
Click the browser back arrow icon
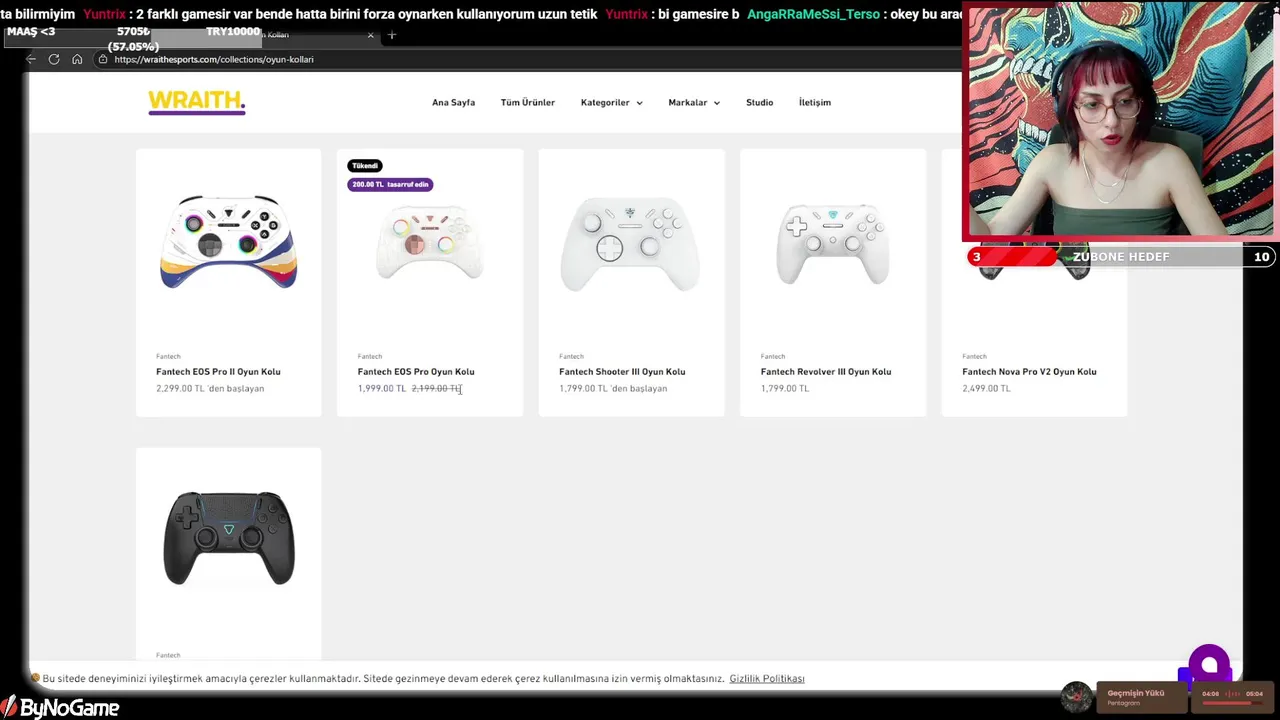tap(31, 59)
